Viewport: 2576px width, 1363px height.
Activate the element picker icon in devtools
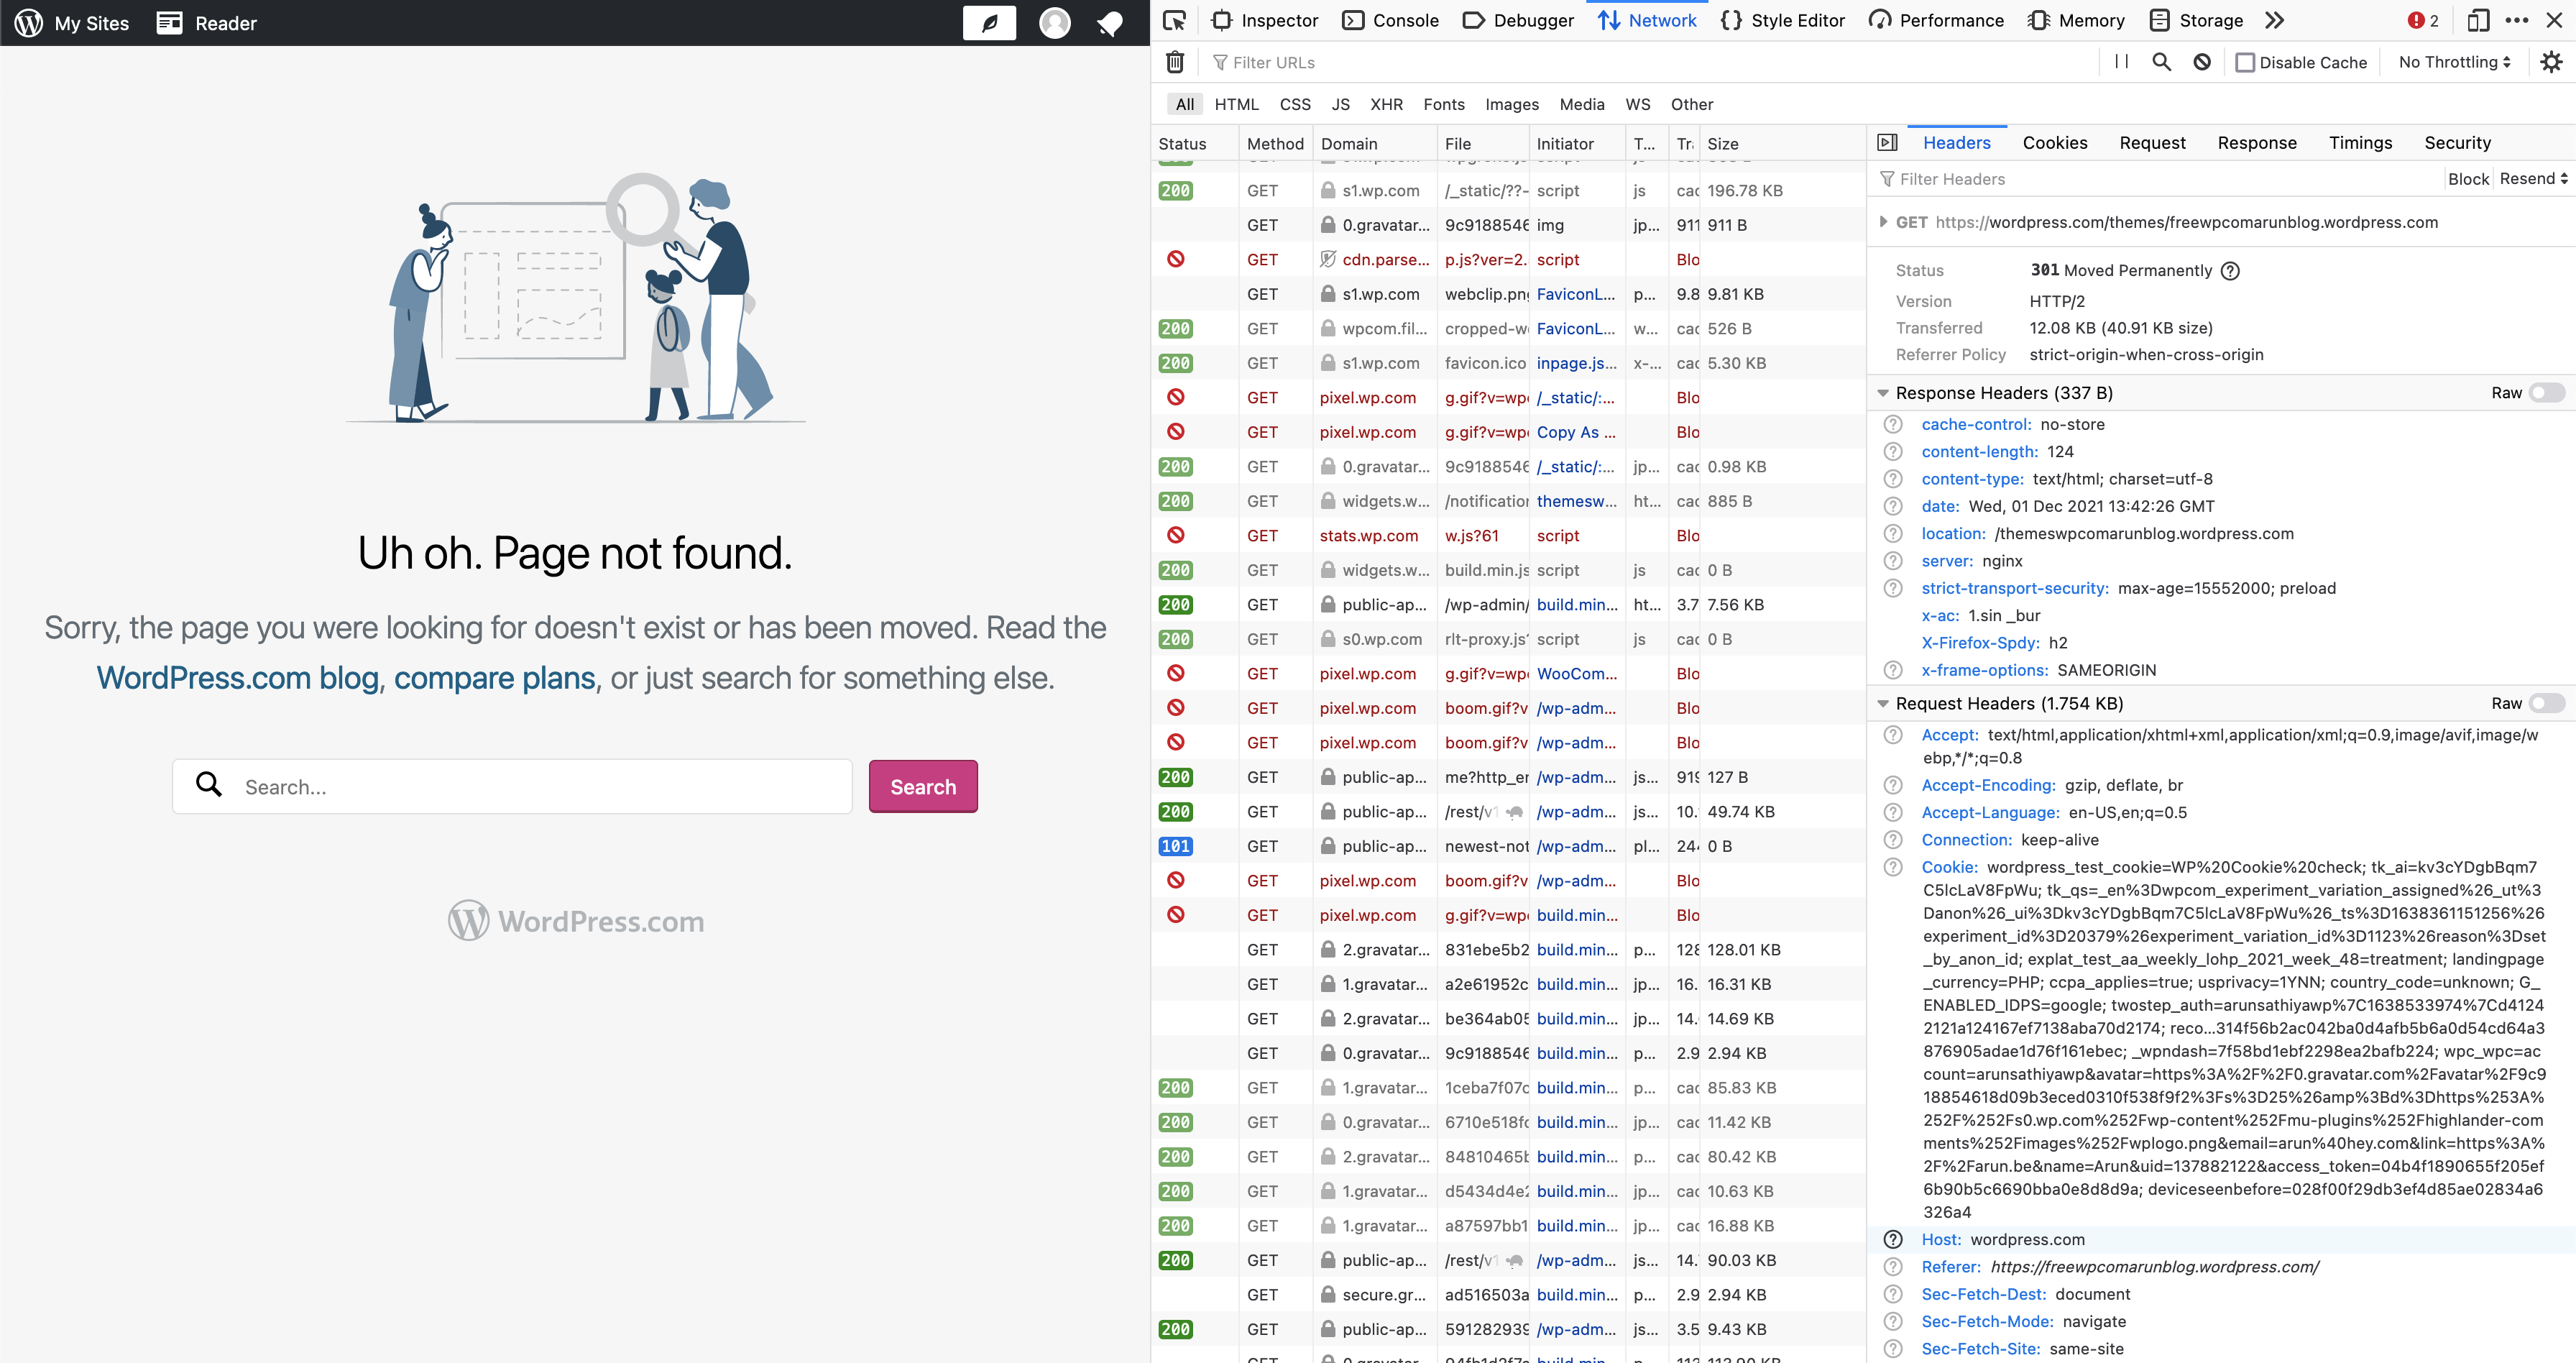(1175, 20)
